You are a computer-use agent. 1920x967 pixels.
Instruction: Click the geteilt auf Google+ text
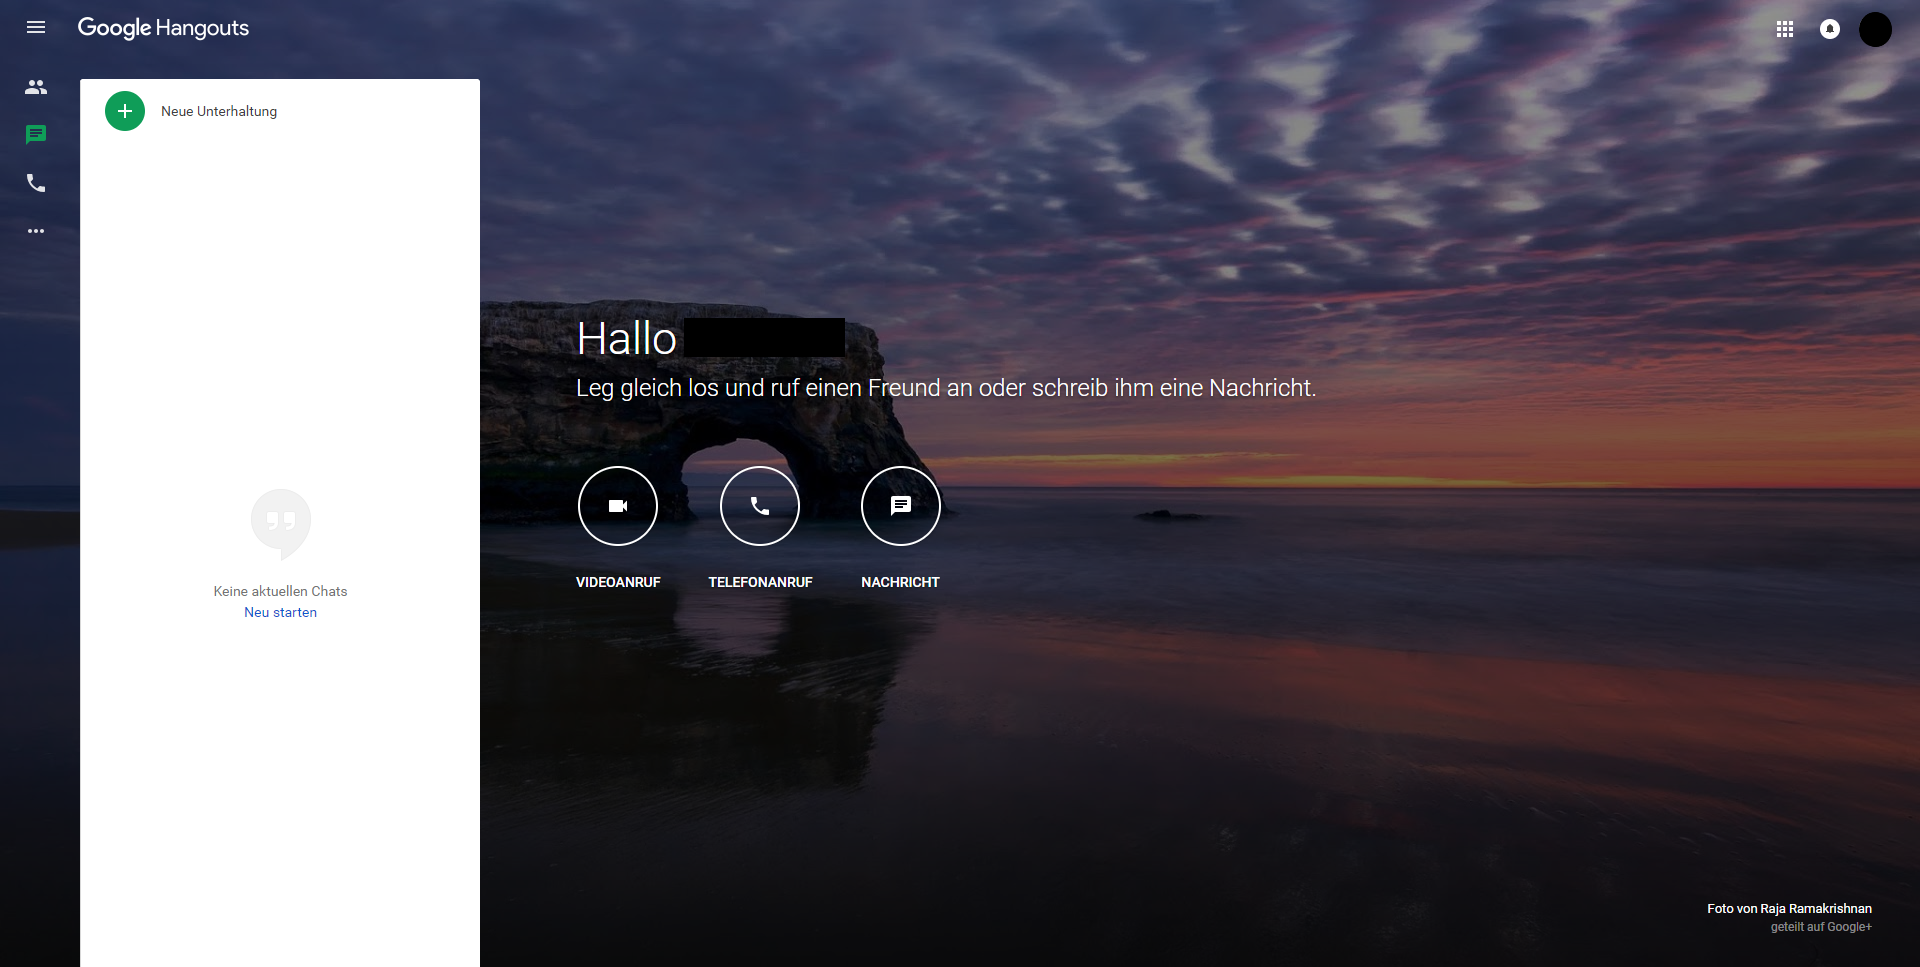pos(1821,927)
